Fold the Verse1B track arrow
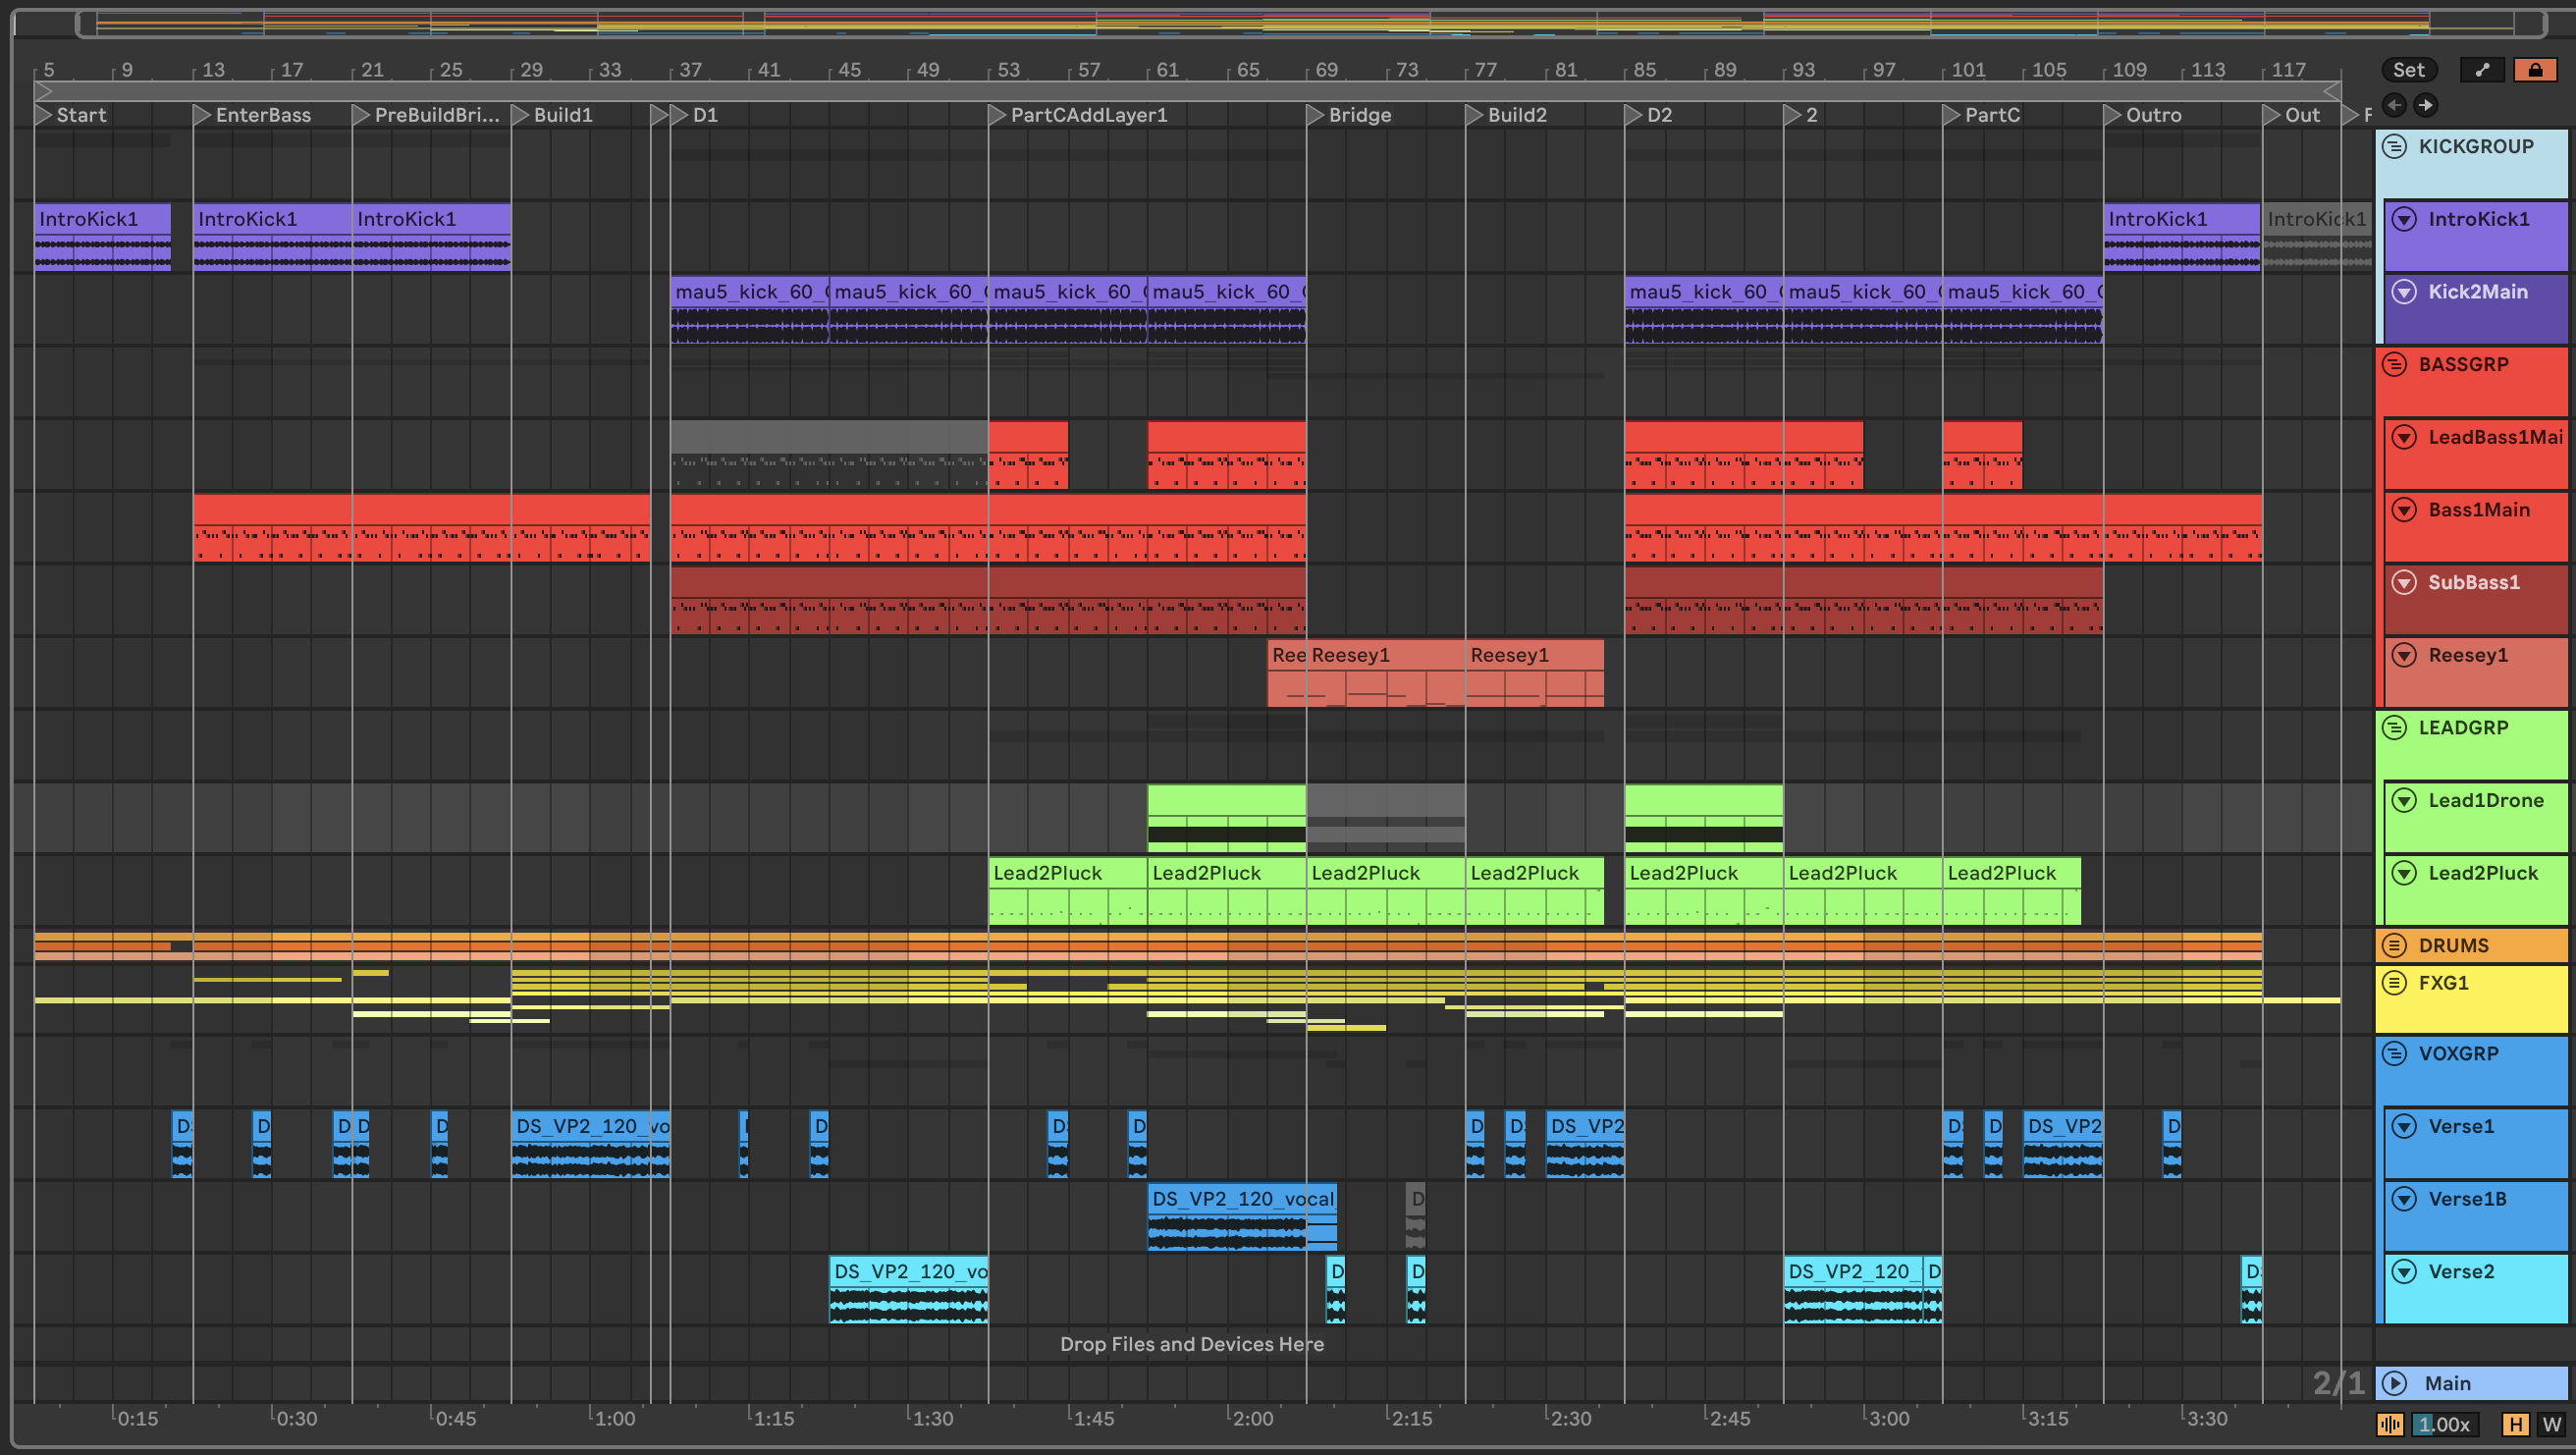This screenshot has height=1455, width=2576. tap(2404, 1199)
